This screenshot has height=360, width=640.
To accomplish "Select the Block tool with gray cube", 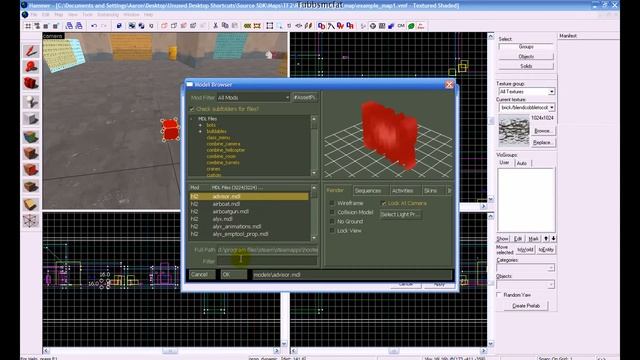I will tap(31, 119).
